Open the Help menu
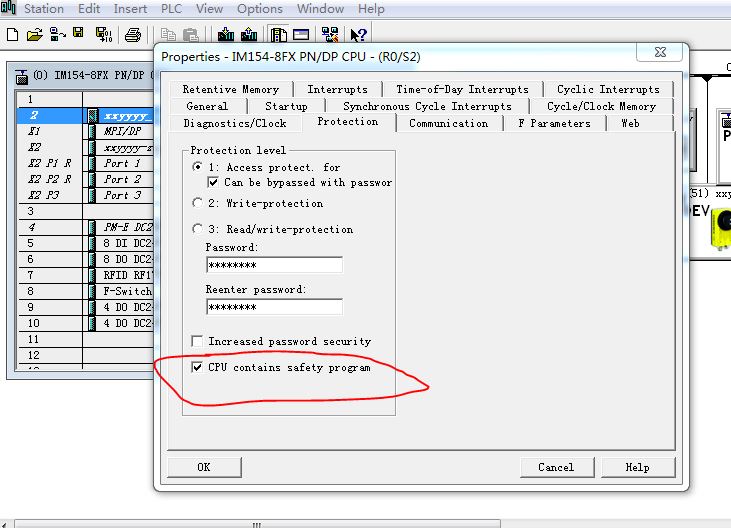This screenshot has width=731, height=528. click(371, 8)
